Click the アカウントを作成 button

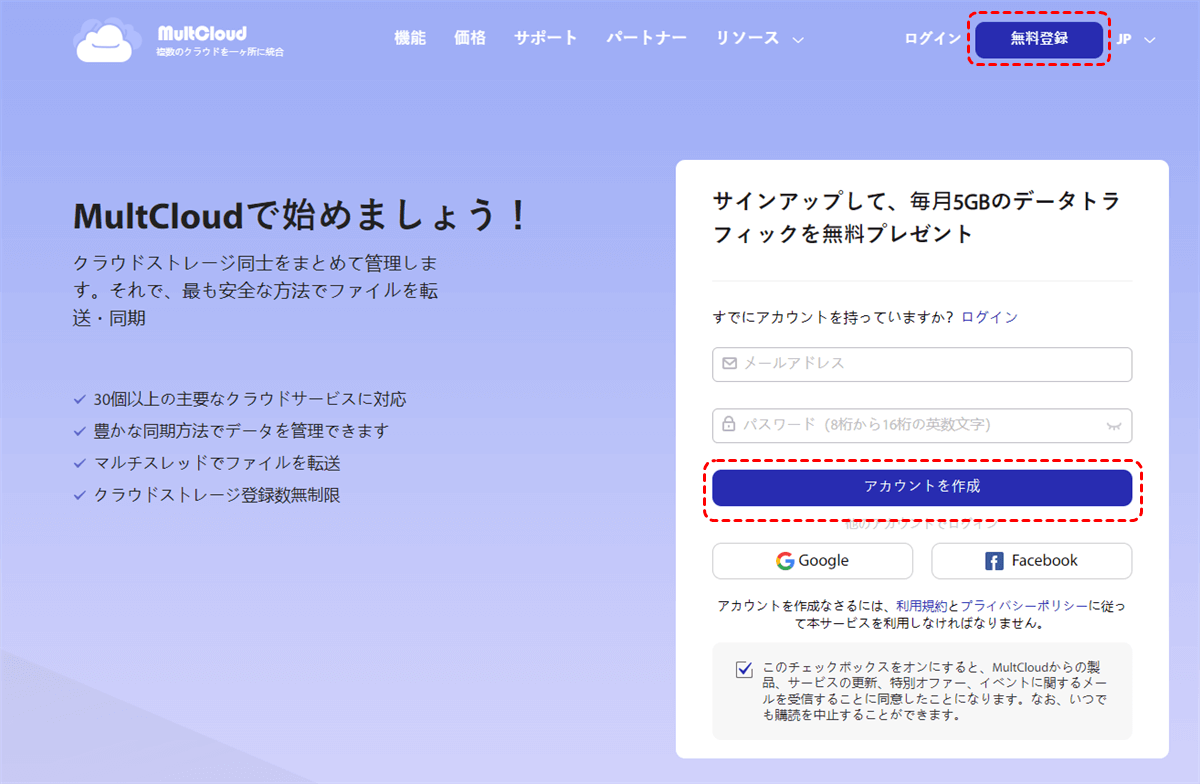click(x=922, y=487)
